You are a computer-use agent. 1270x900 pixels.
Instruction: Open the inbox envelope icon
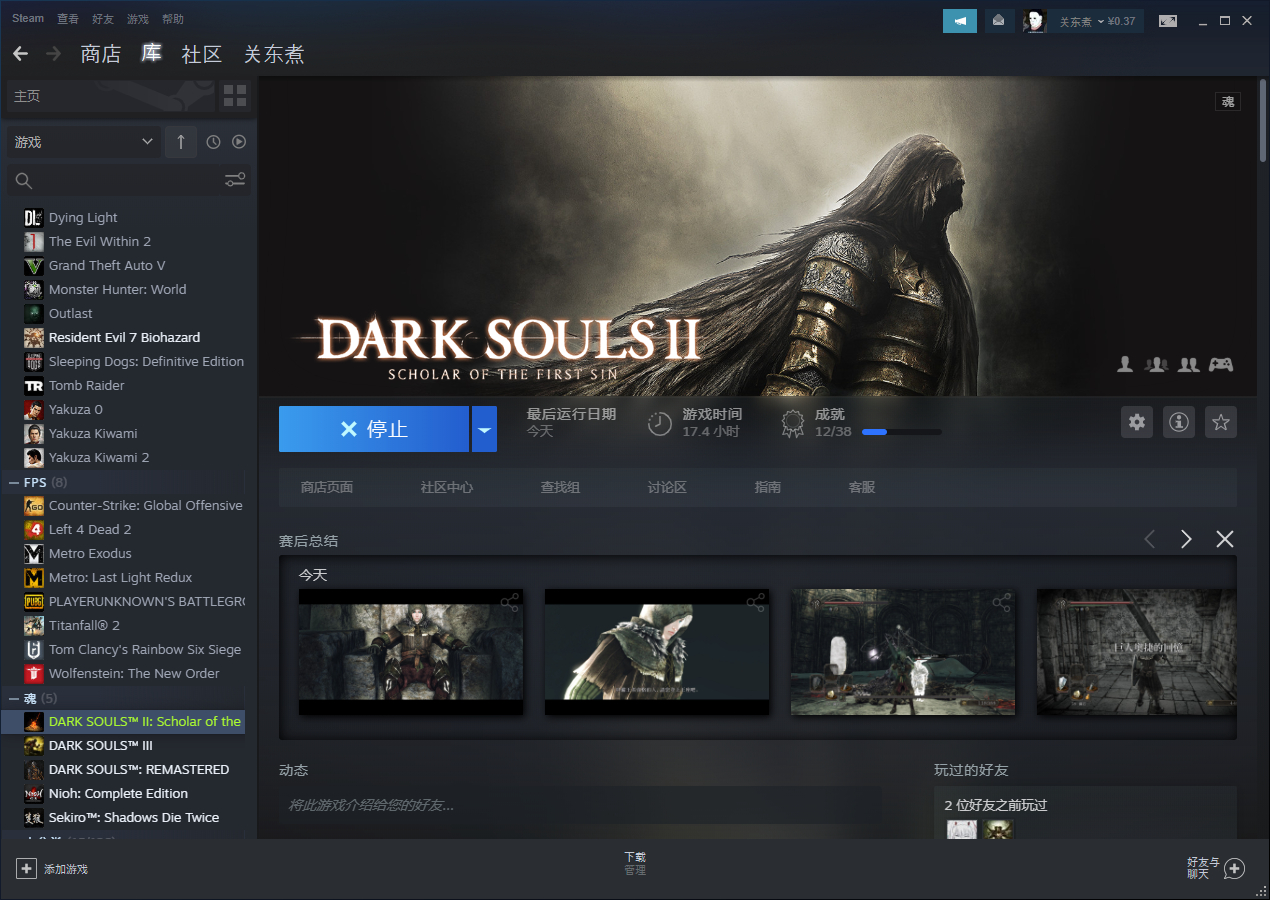click(x=998, y=21)
